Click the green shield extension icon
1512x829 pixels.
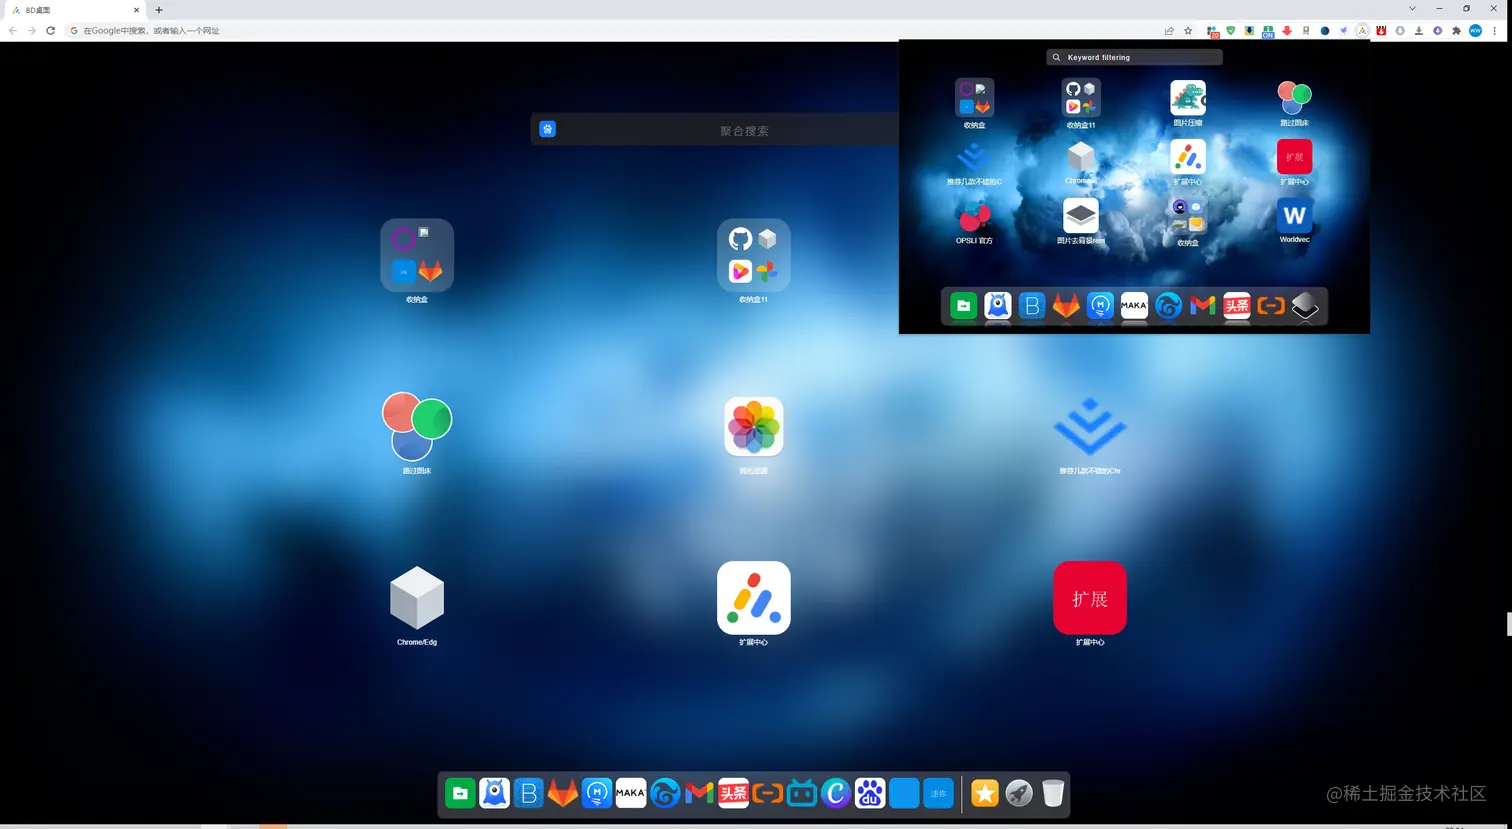[x=1231, y=31]
